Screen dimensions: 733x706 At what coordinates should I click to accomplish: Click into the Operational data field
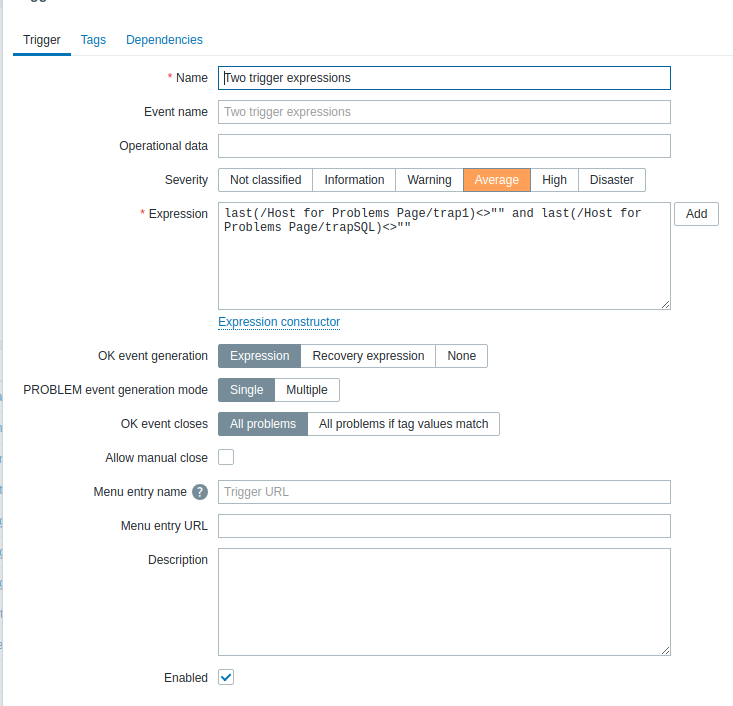[x=444, y=146]
